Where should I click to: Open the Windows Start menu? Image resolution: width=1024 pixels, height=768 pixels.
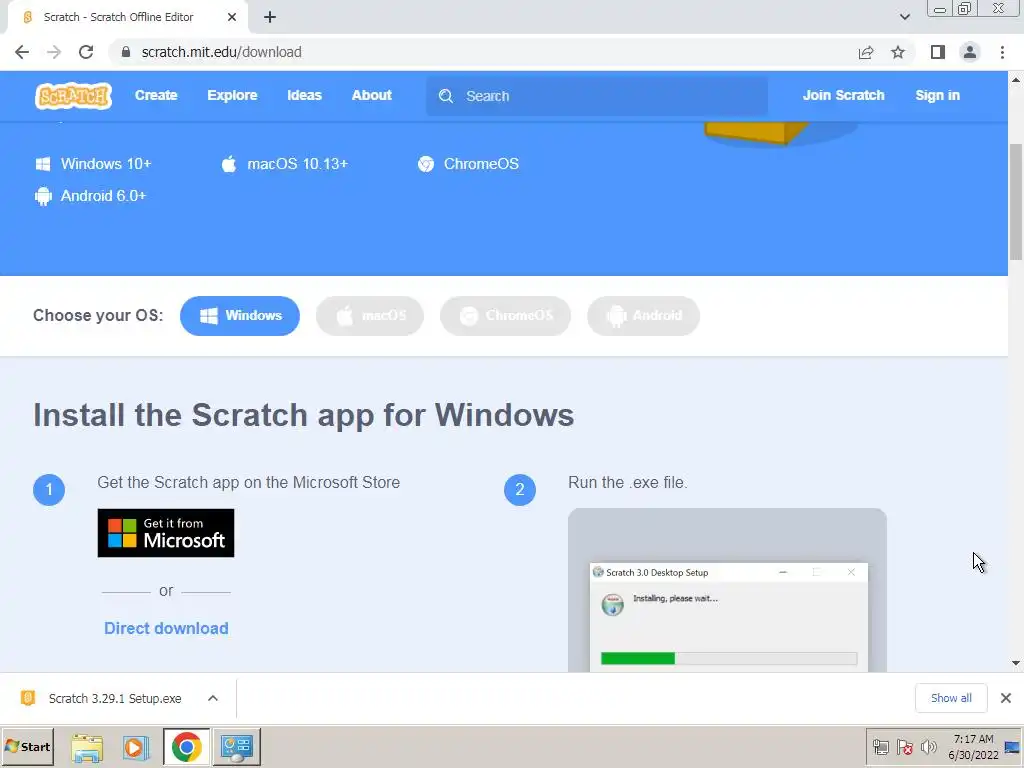pos(27,746)
